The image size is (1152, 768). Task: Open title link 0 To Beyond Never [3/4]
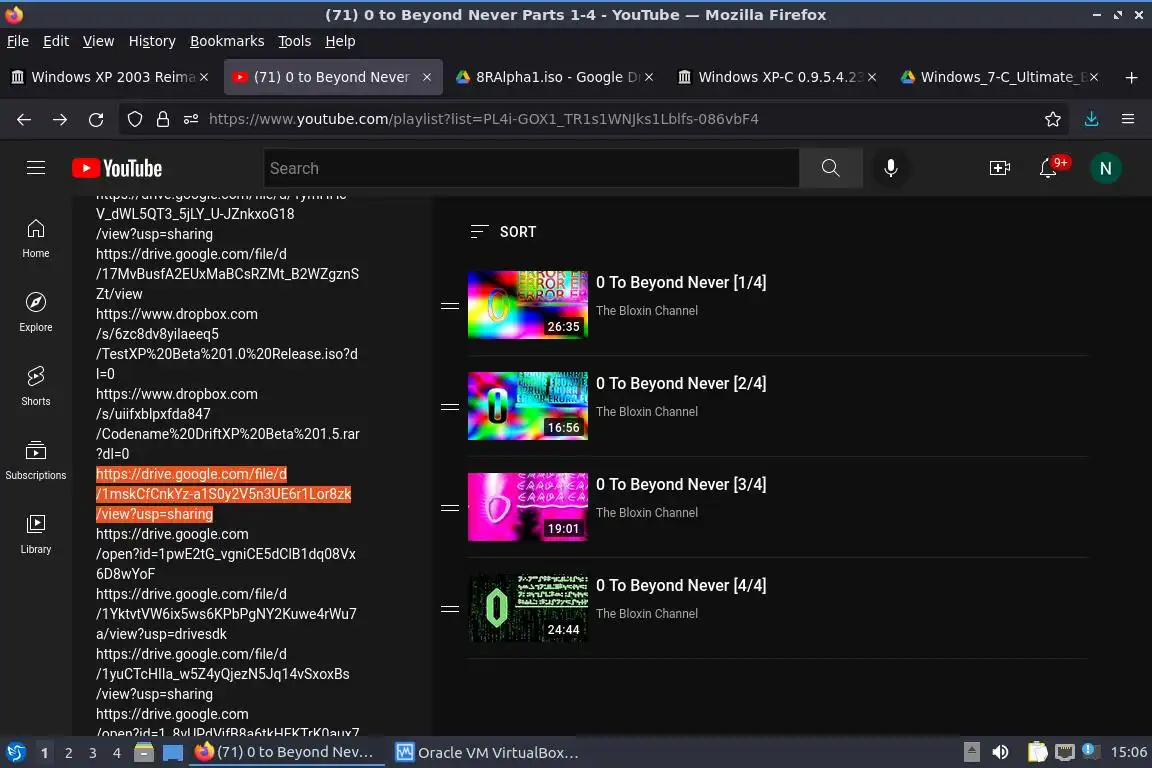click(x=681, y=484)
